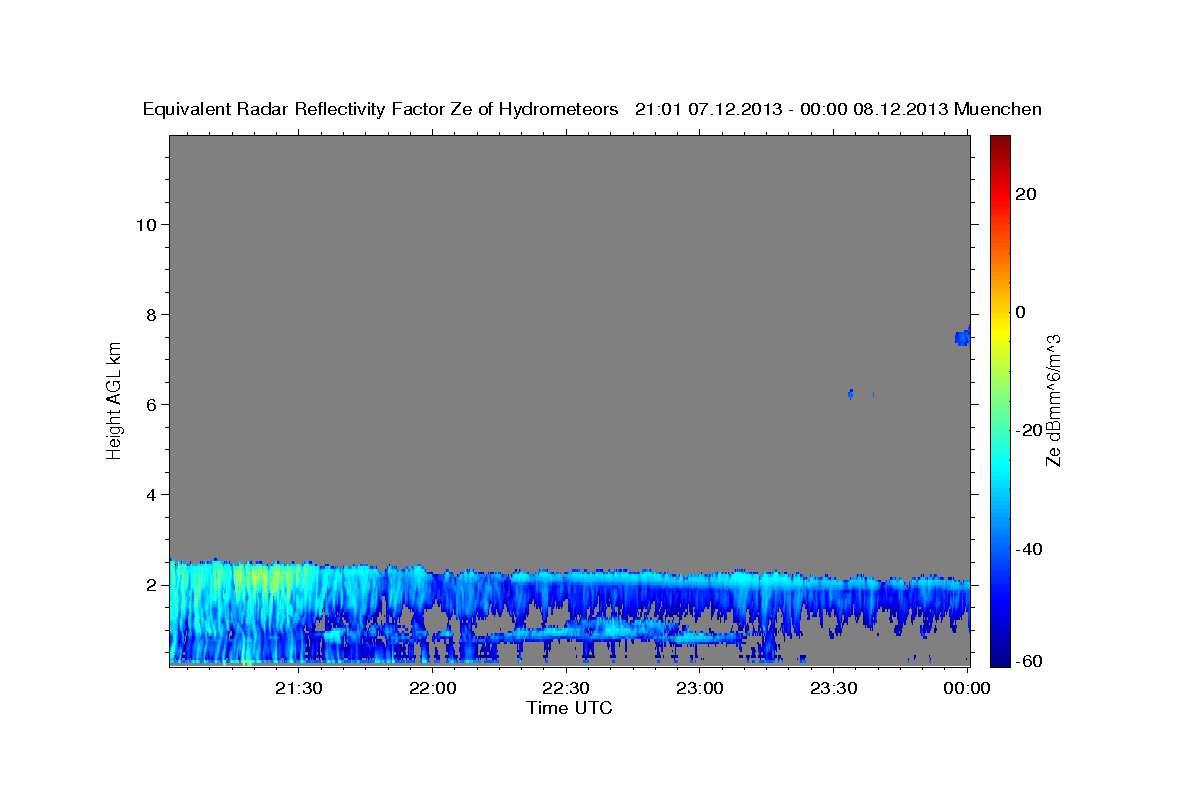
Task: Click the 'Height AGL km' axis label
Action: [x=115, y=401]
